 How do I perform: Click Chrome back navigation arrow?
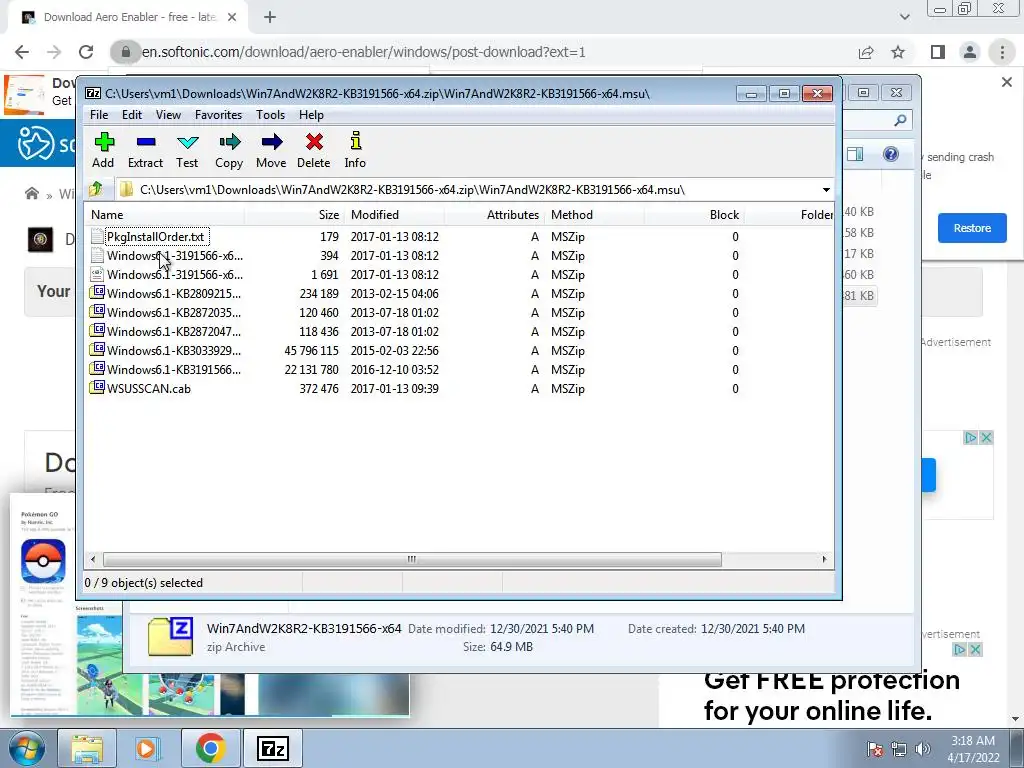pos(22,52)
